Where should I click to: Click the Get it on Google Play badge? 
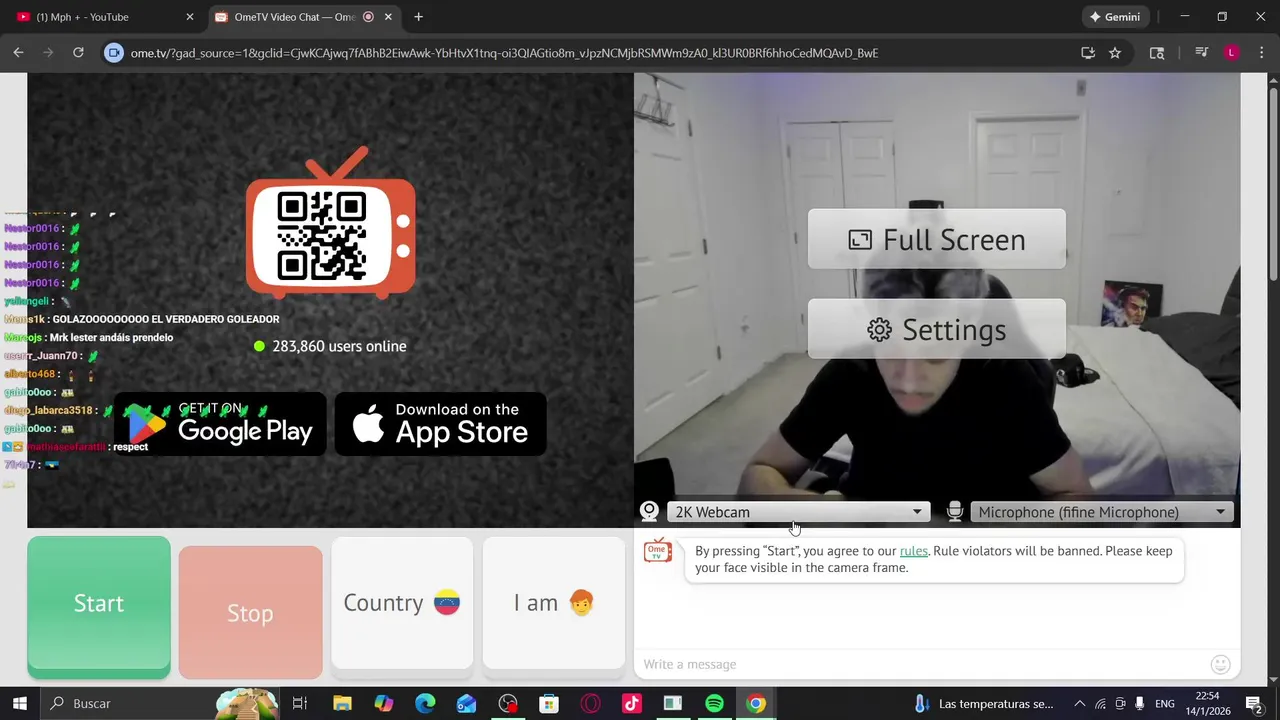click(220, 424)
